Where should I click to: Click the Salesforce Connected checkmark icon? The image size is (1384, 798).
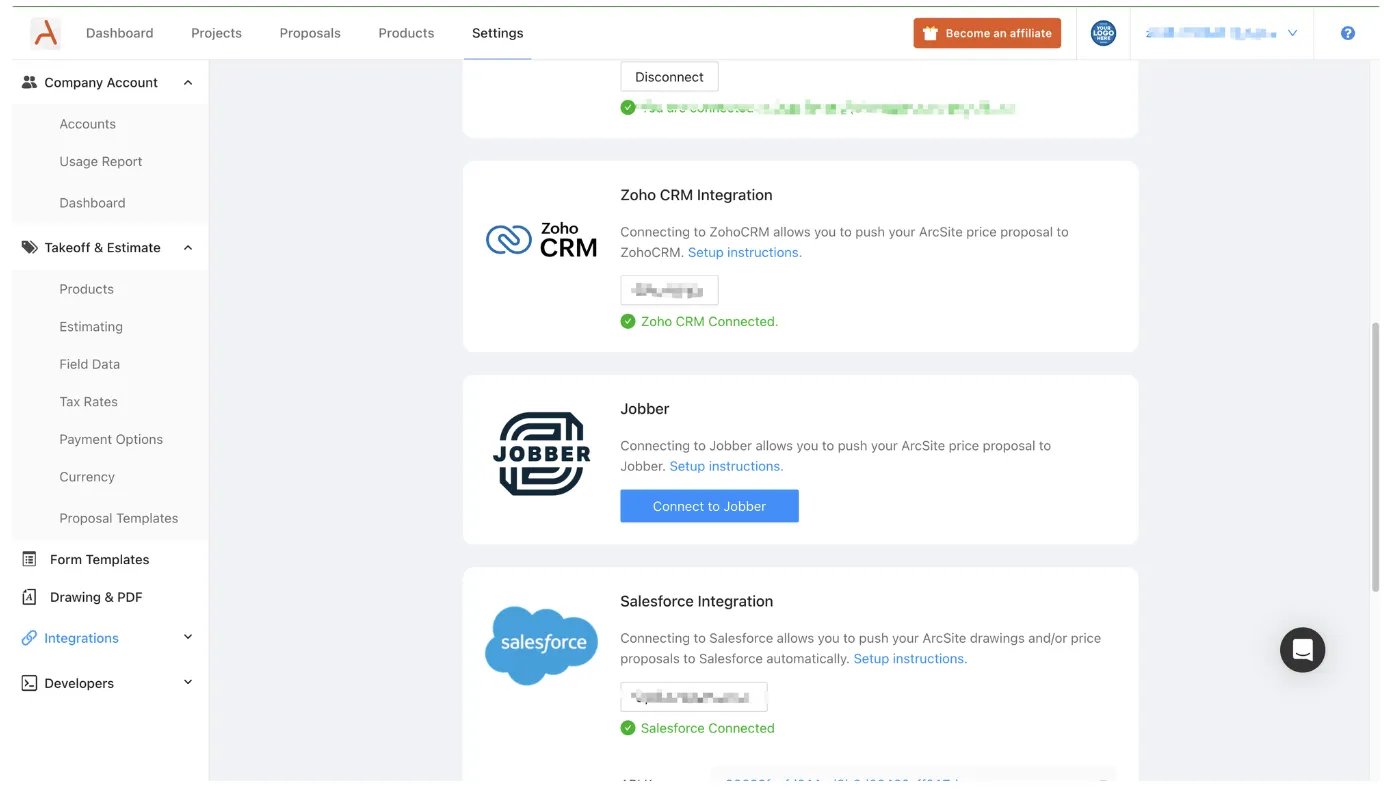click(x=628, y=728)
